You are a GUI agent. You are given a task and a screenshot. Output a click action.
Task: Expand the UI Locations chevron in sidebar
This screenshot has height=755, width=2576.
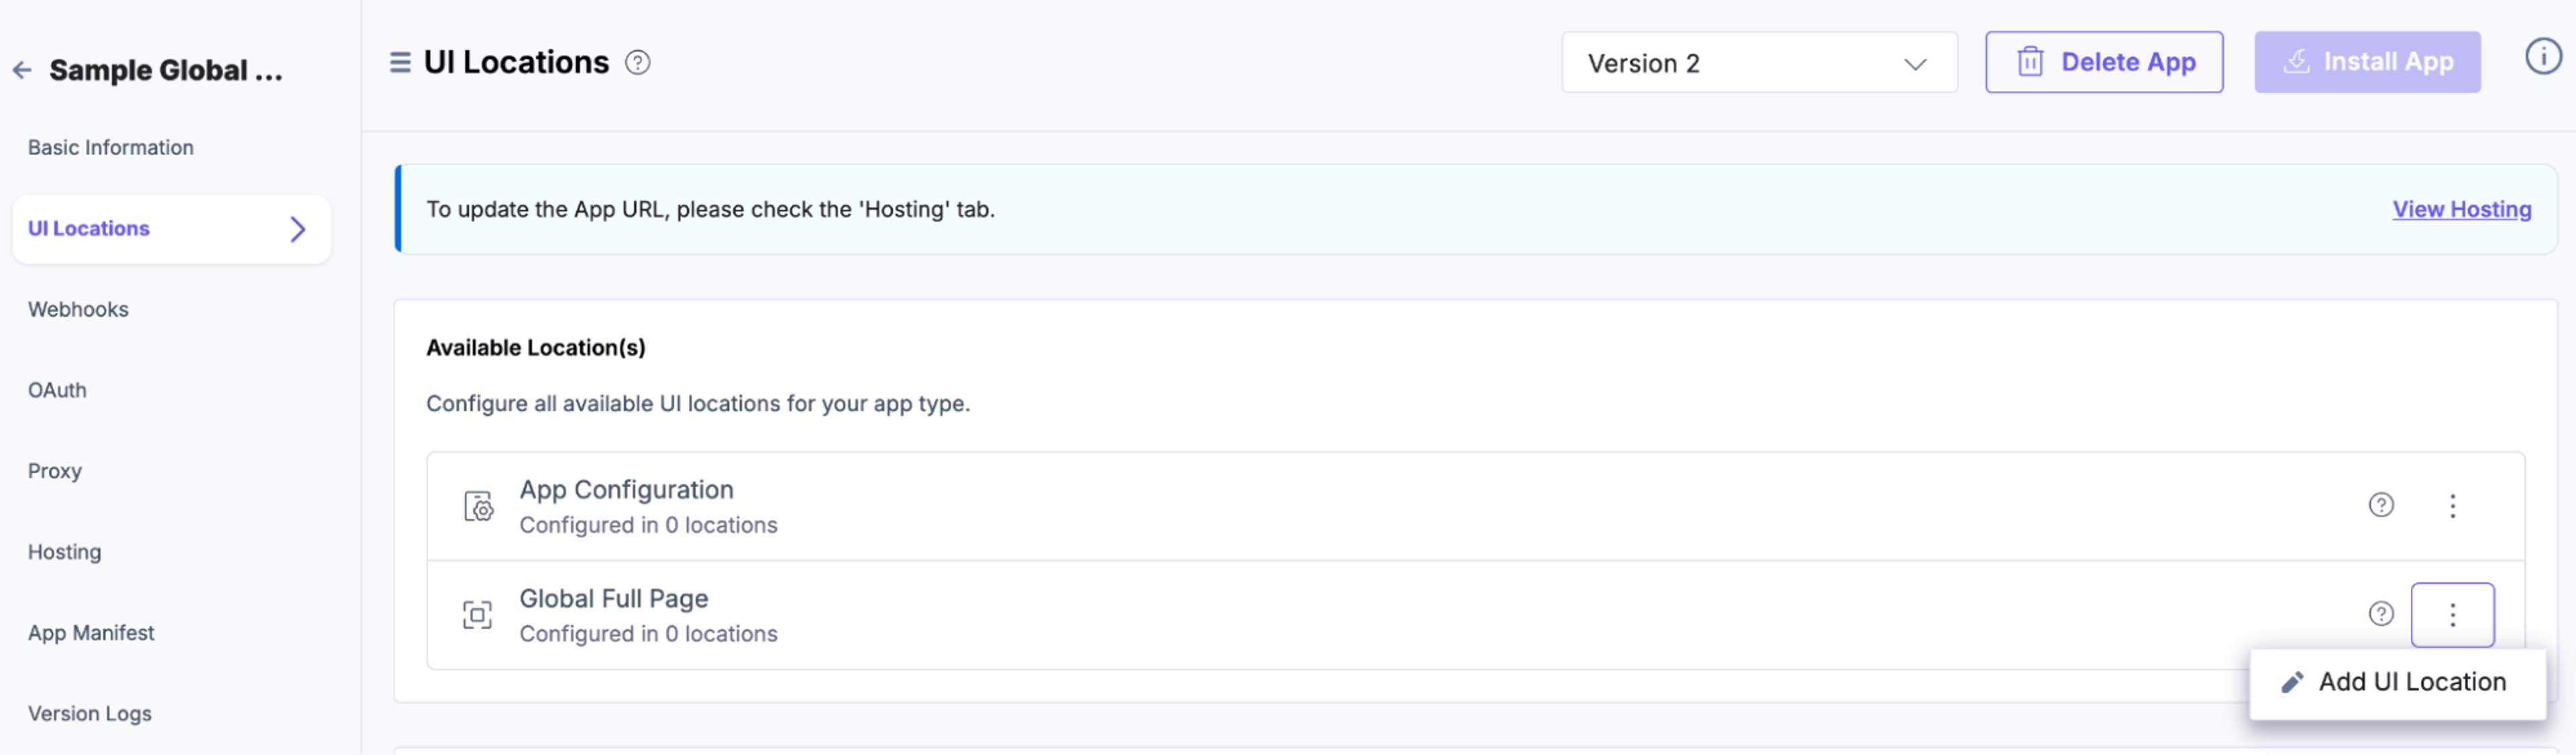297,229
